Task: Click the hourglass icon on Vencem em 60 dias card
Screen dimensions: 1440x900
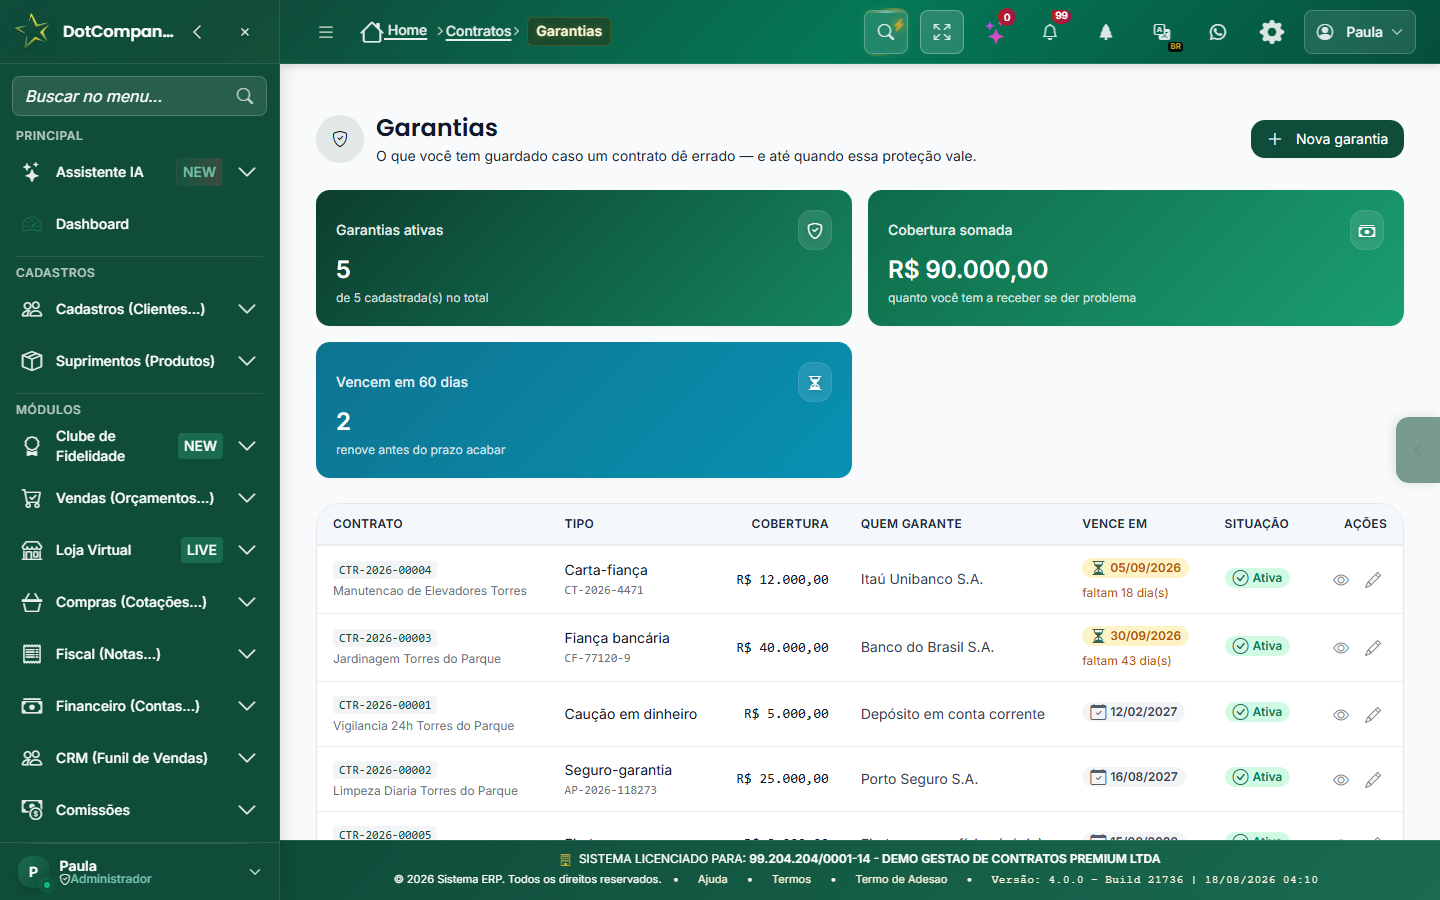Action: [815, 383]
